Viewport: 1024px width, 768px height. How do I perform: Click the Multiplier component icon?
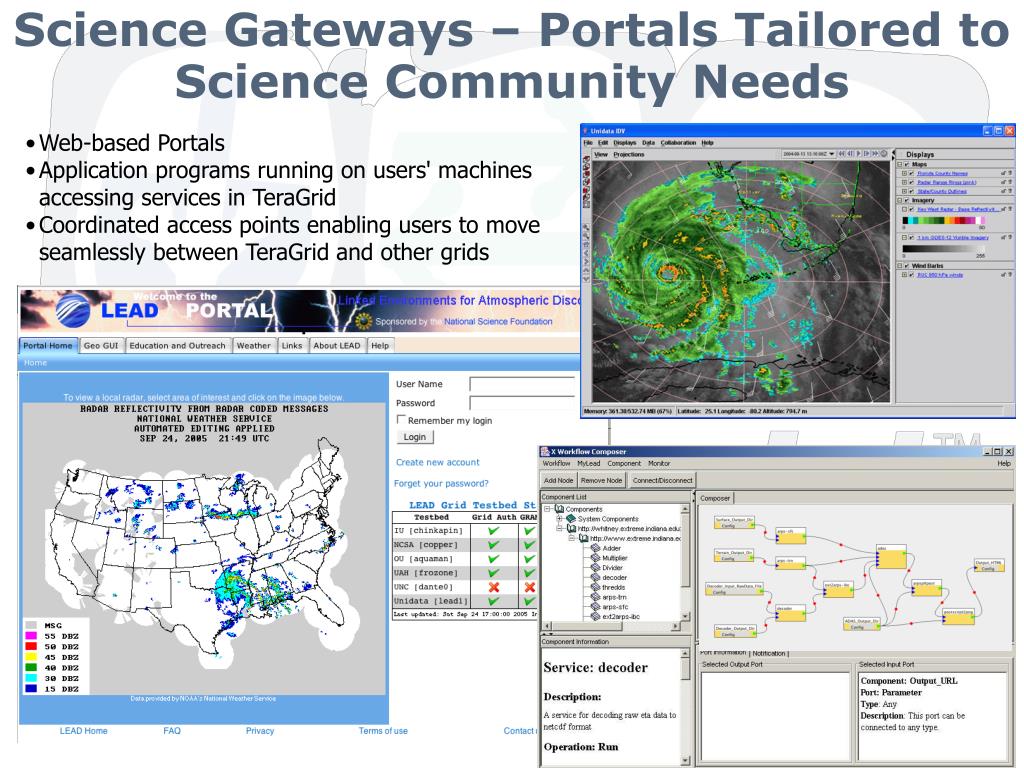[x=596, y=558]
